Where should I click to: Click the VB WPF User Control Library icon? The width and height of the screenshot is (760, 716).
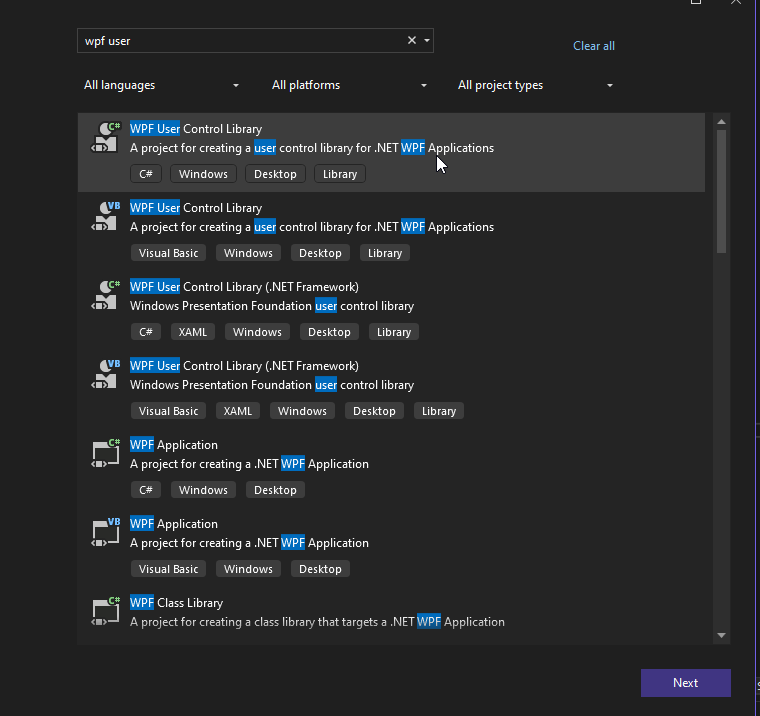[x=106, y=217]
